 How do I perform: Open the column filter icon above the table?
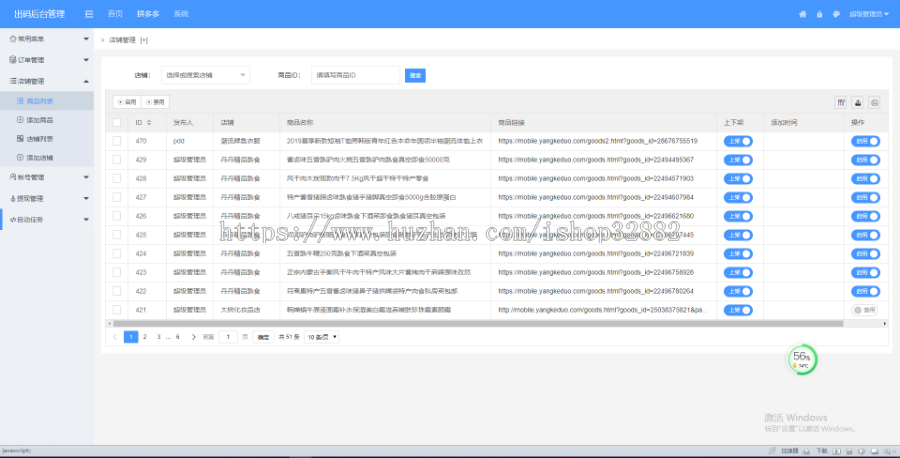pyautogui.click(x=841, y=102)
